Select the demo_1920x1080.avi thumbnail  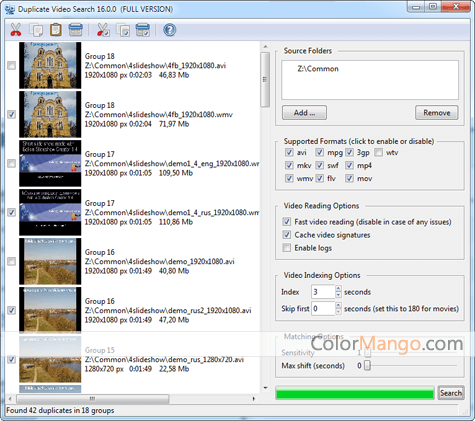pos(50,261)
